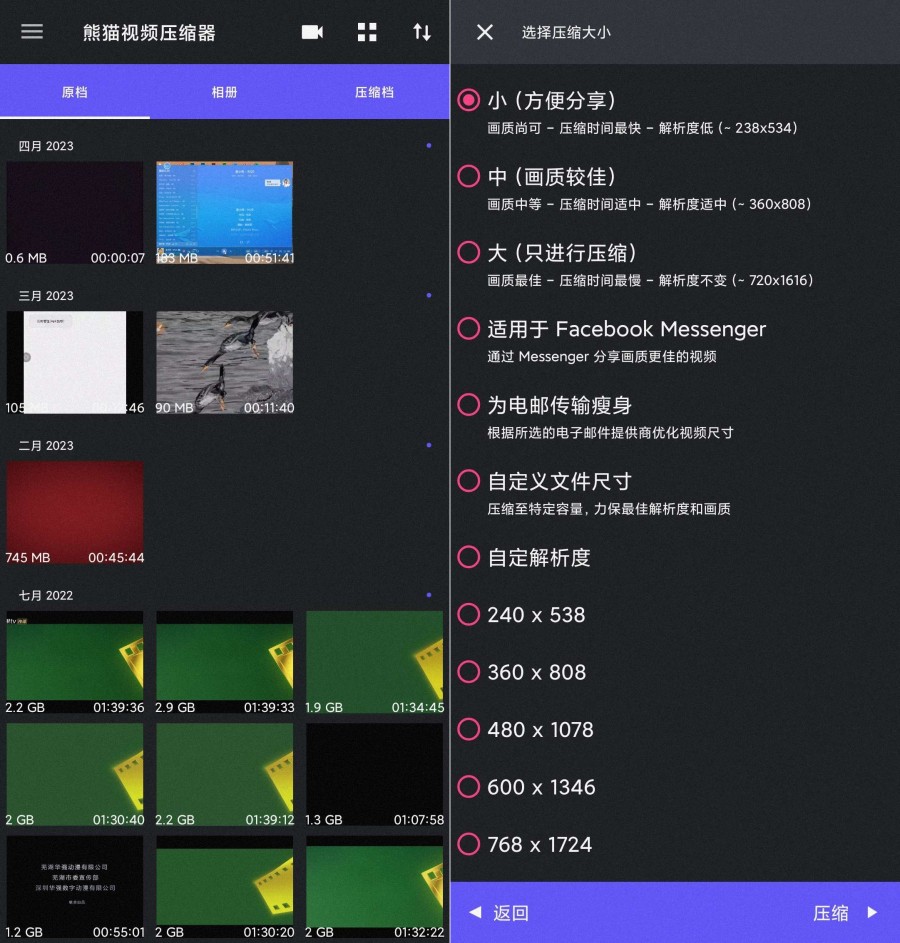Open the navigation drawer menu
The image size is (900, 943).
pyautogui.click(x=31, y=31)
